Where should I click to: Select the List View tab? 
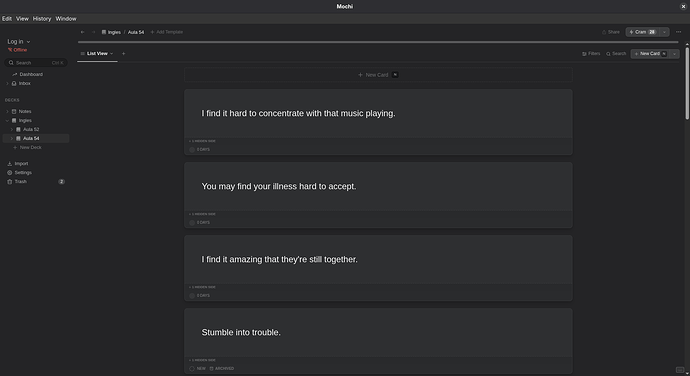point(97,54)
